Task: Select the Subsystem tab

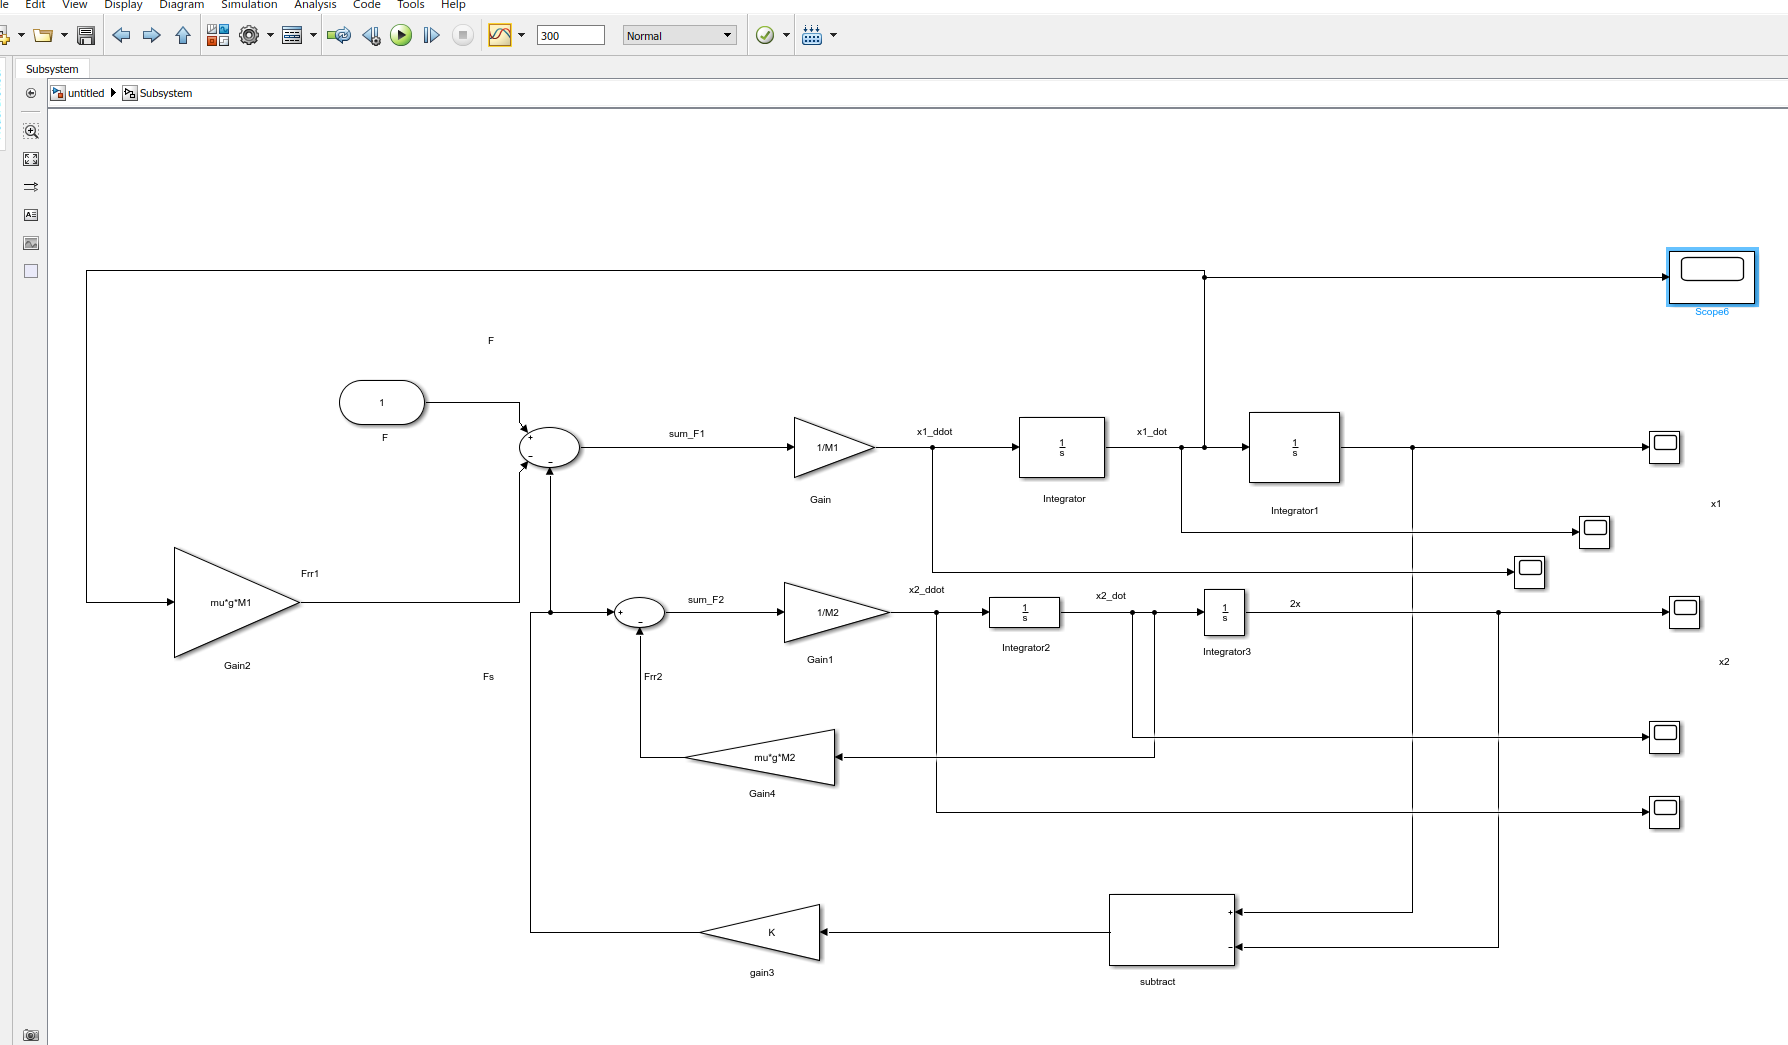Action: [52, 69]
